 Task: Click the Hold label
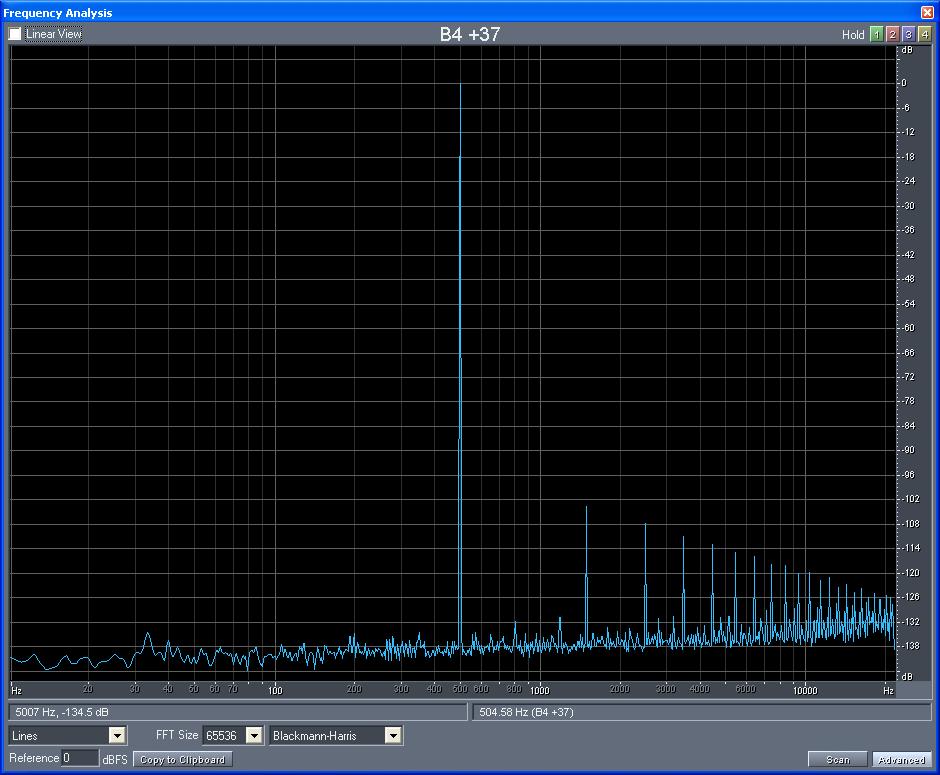(853, 35)
